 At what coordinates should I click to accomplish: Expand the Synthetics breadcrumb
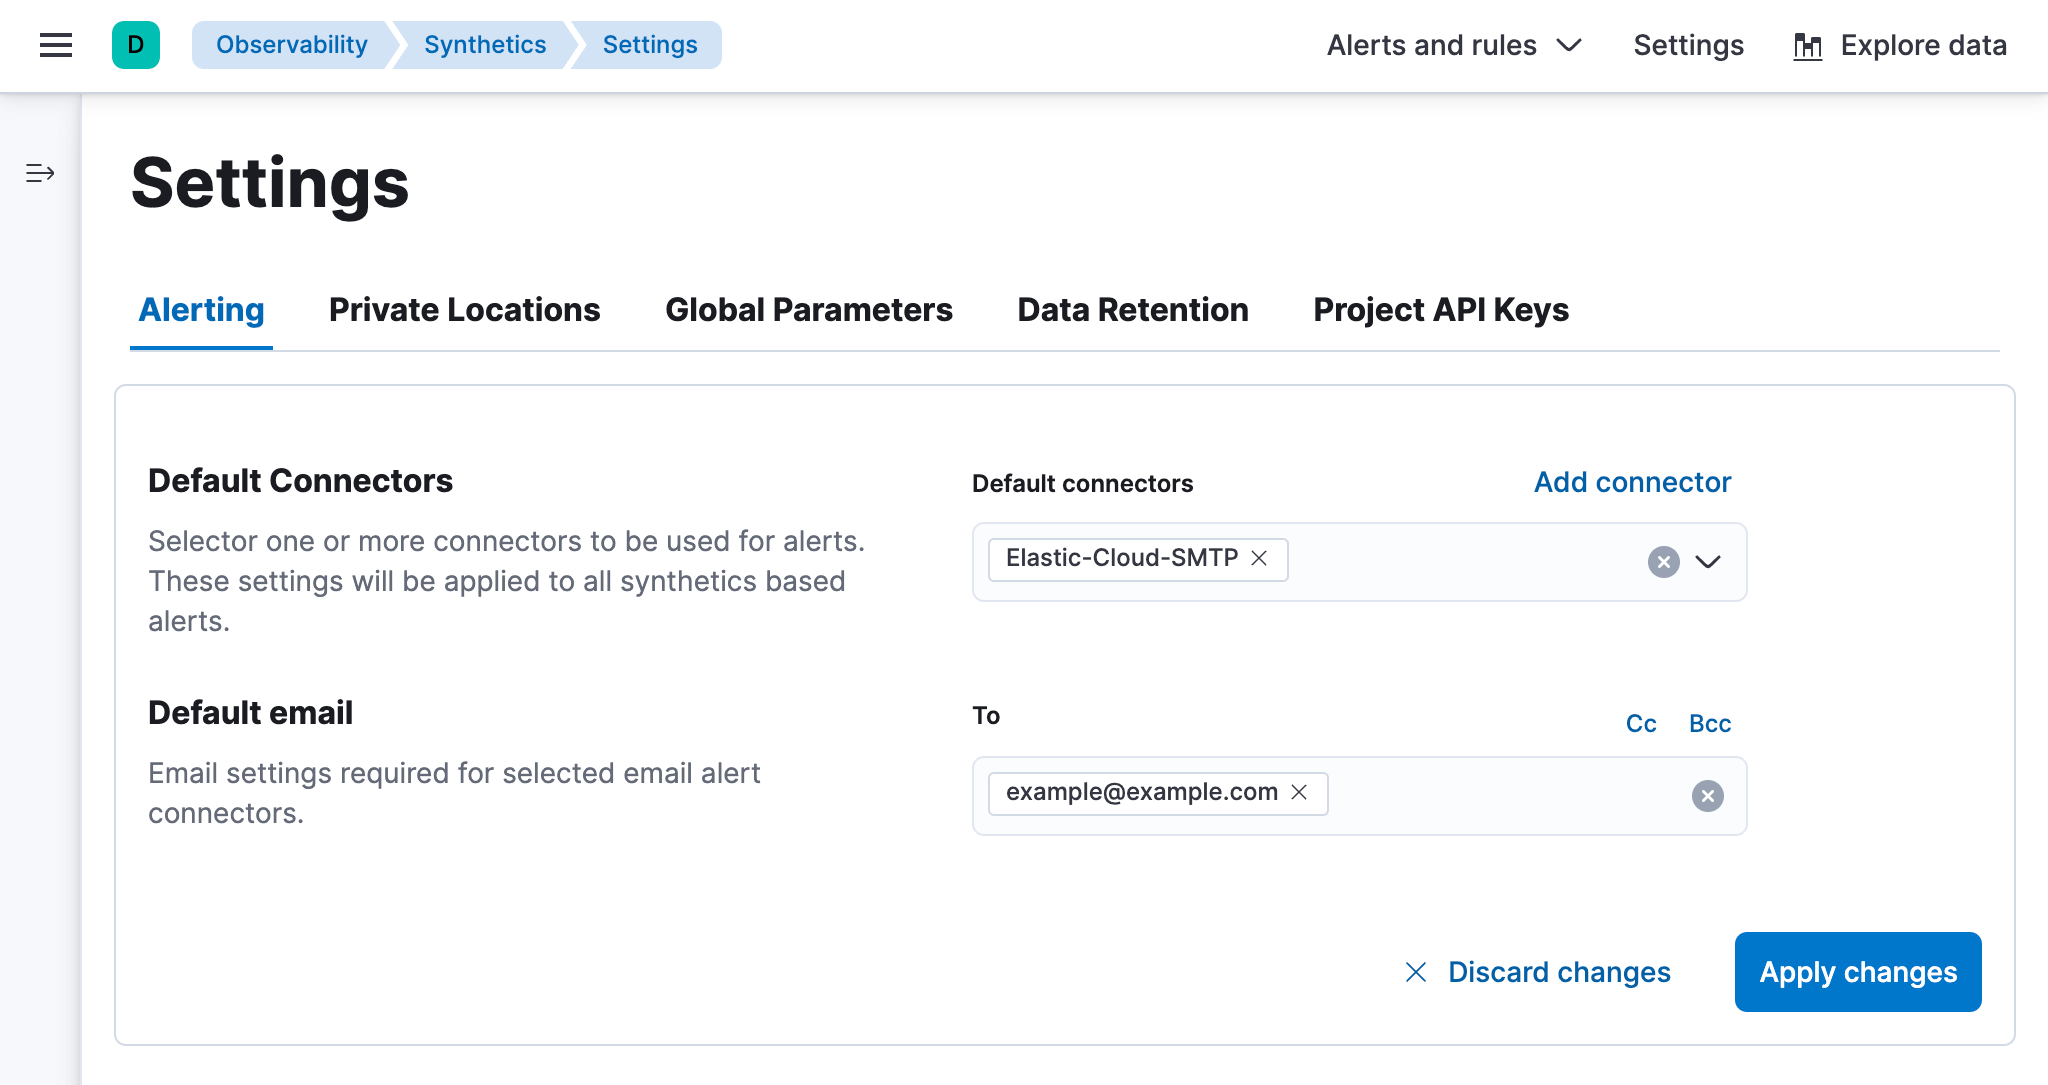click(x=484, y=45)
